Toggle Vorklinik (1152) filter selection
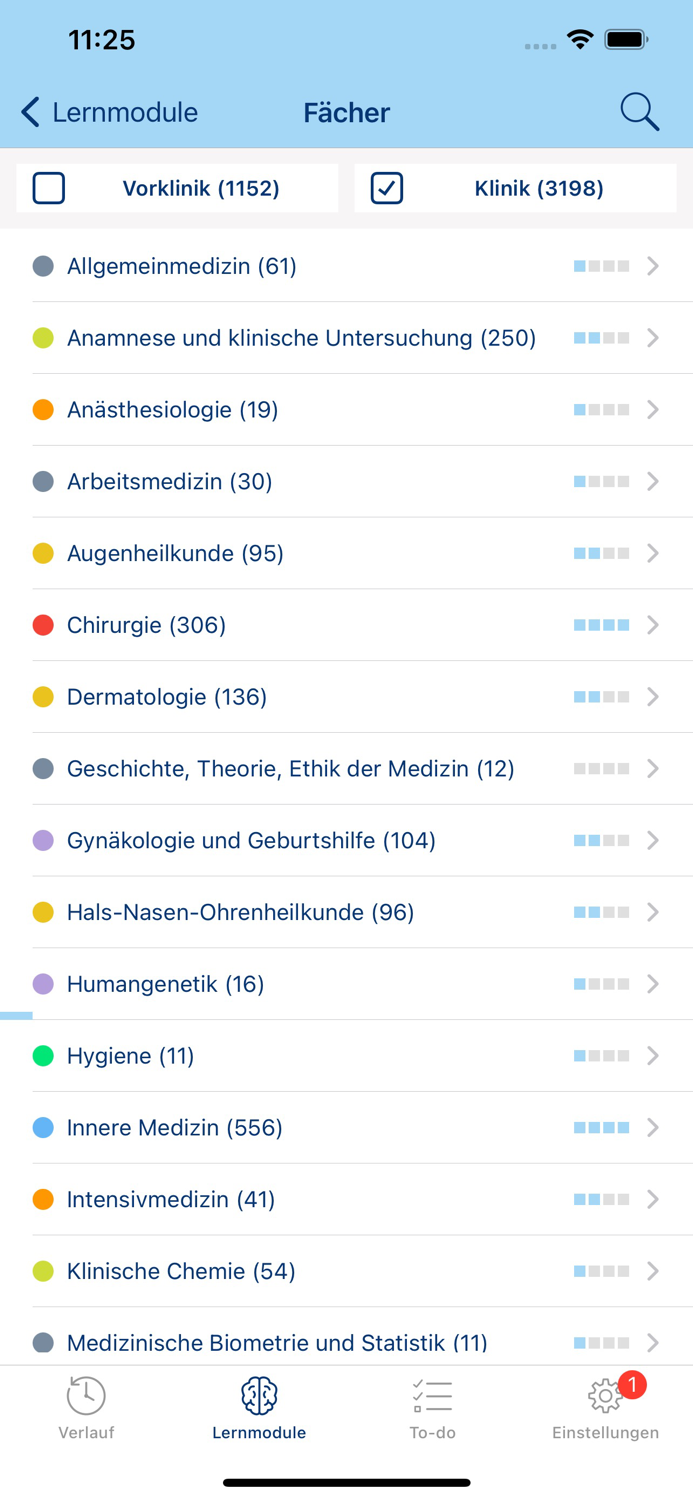 point(176,187)
